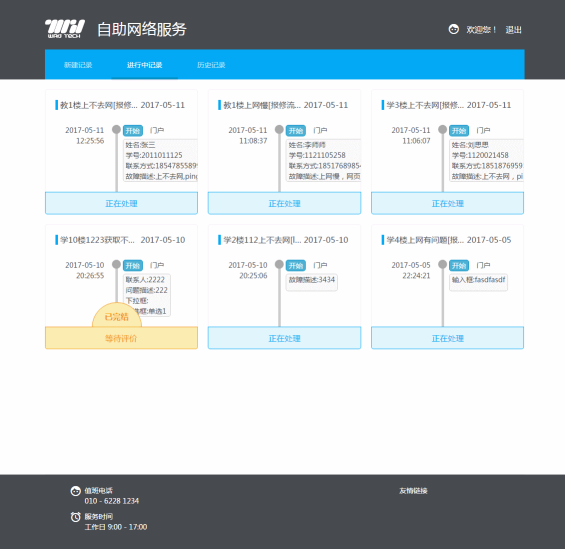Screen dimensions: 565x549
Task: Click the duty phone icon in the footer
Action: tap(75, 491)
